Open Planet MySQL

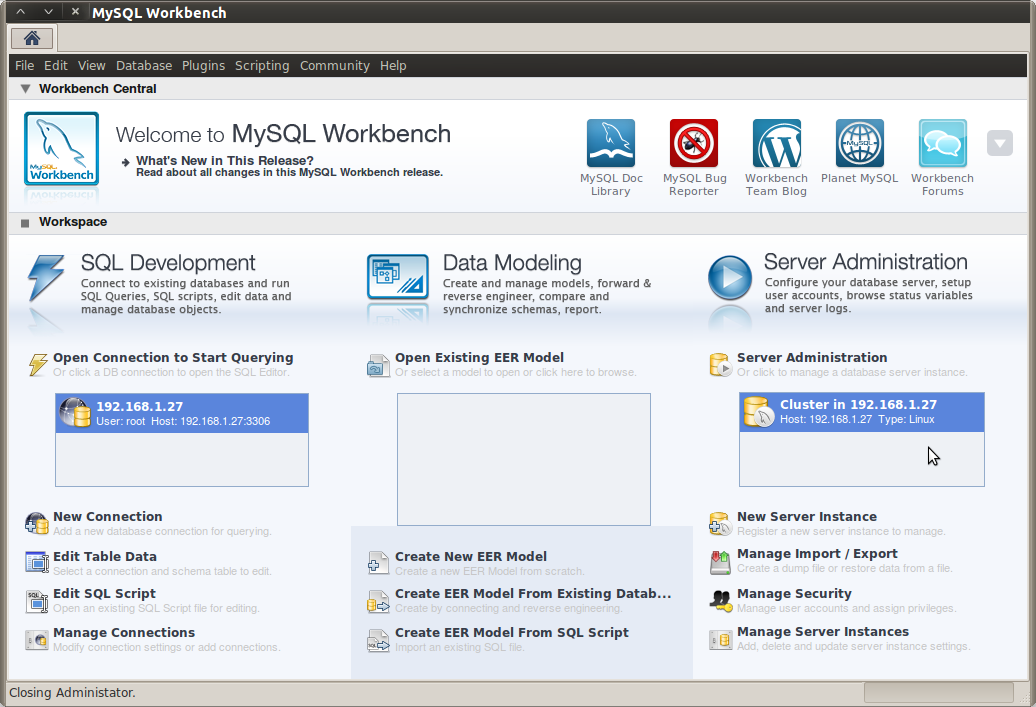point(859,143)
